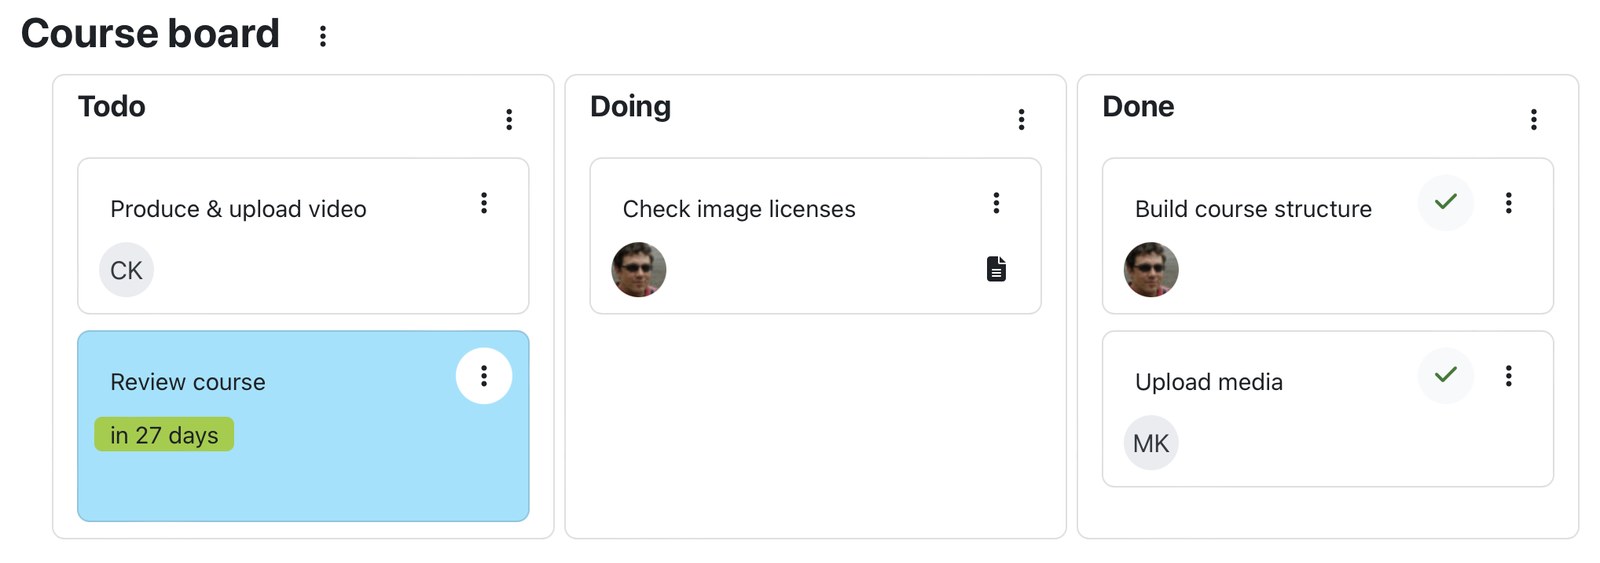Click user photo on Build course structure card
Screen dimensions: 1600x563
[x=1151, y=270]
